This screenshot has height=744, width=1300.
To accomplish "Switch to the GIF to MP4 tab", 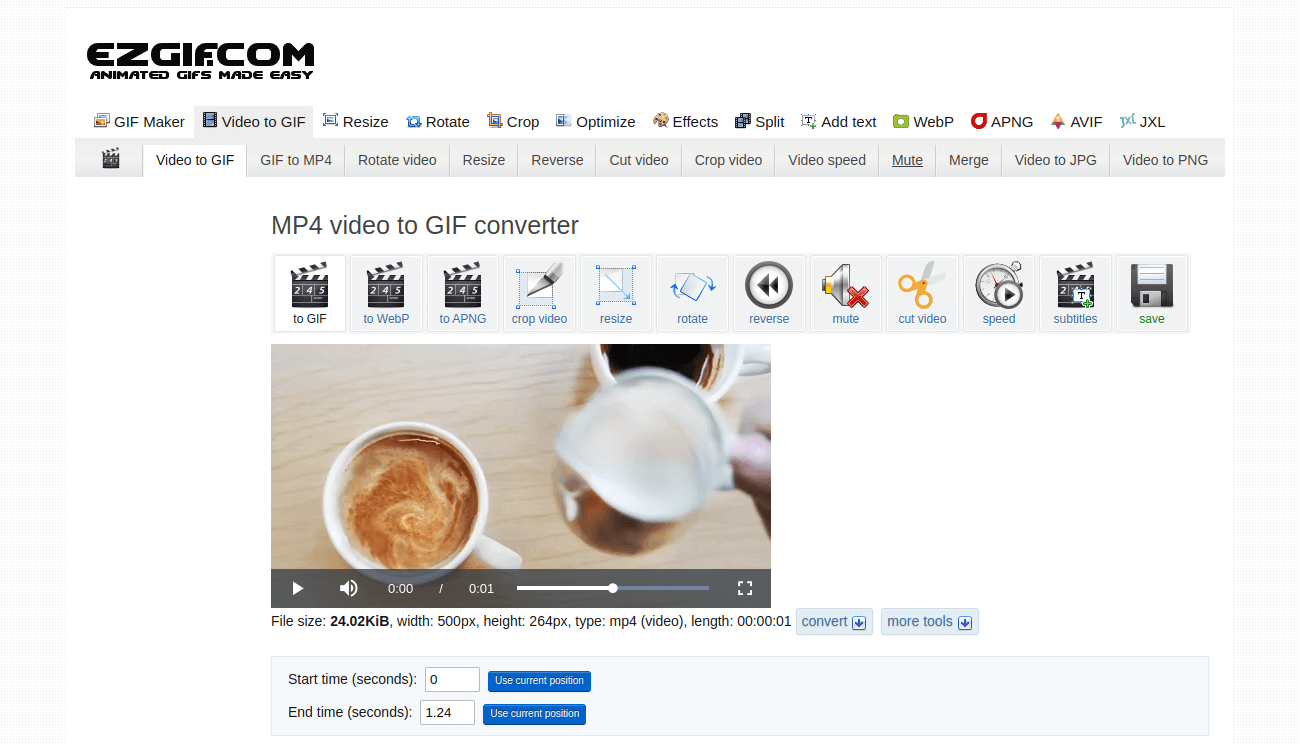I will [x=295, y=159].
